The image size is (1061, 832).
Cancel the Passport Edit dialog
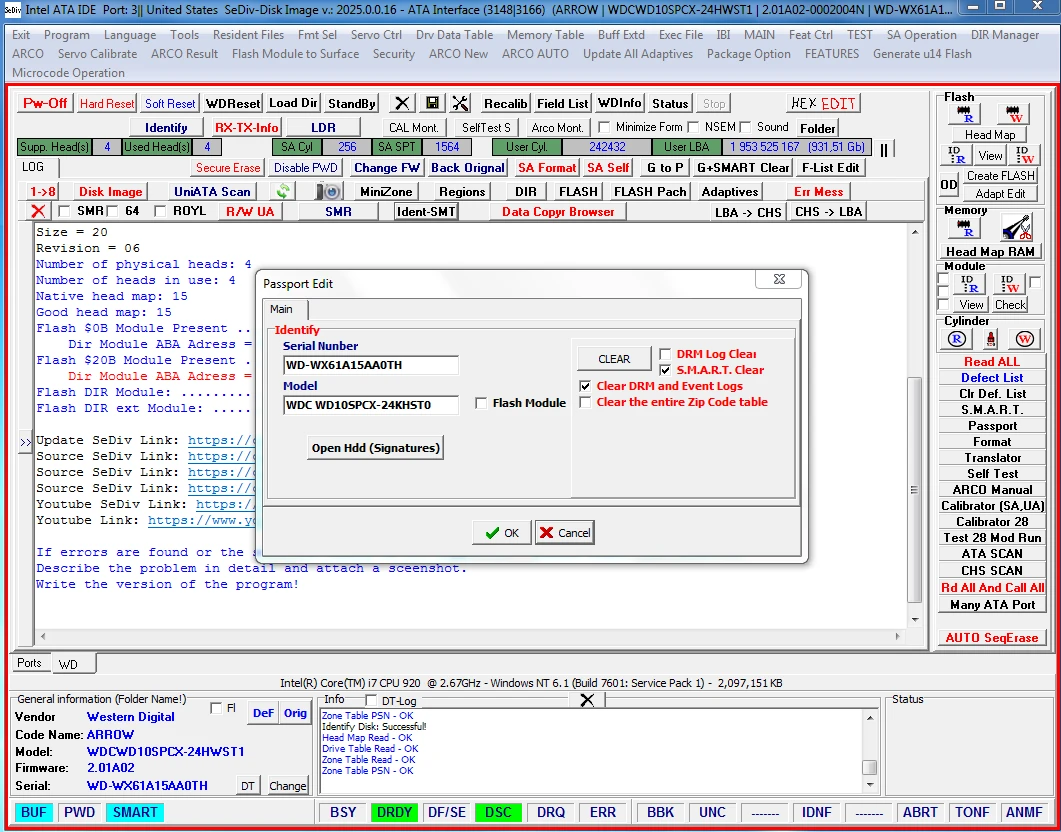click(564, 533)
